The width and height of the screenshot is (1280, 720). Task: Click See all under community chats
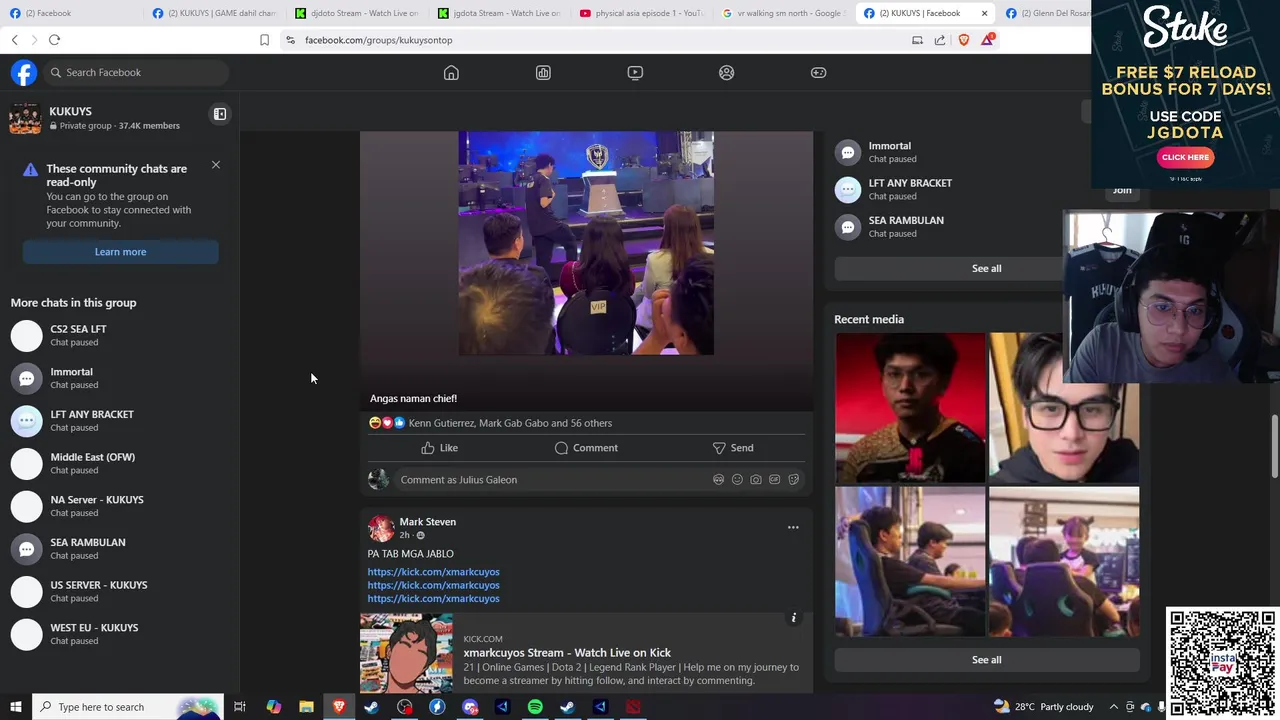point(986,268)
